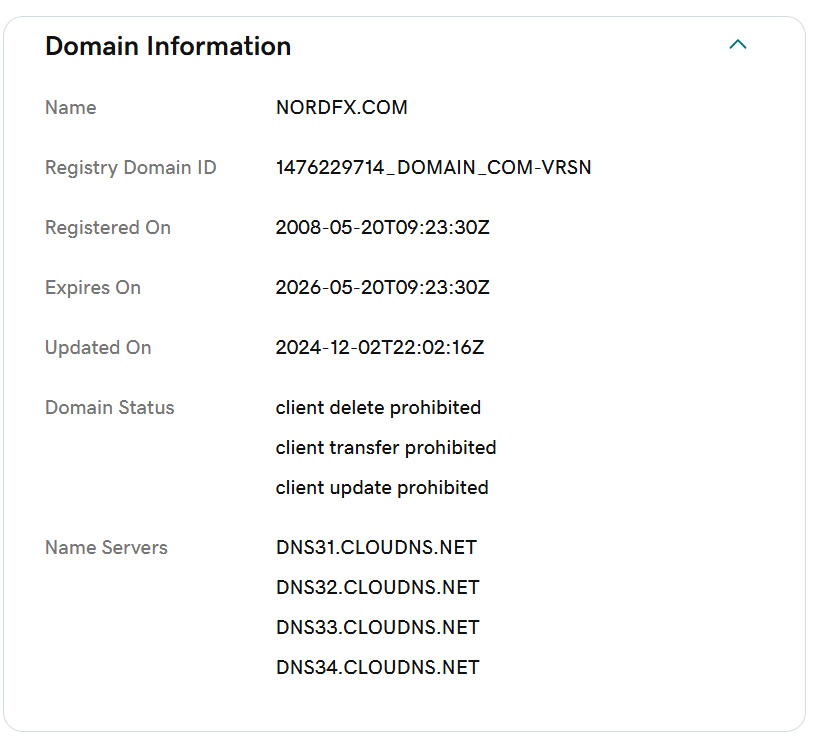Collapse the Domain Information section chevron
The width and height of the screenshot is (819, 740).
738,45
